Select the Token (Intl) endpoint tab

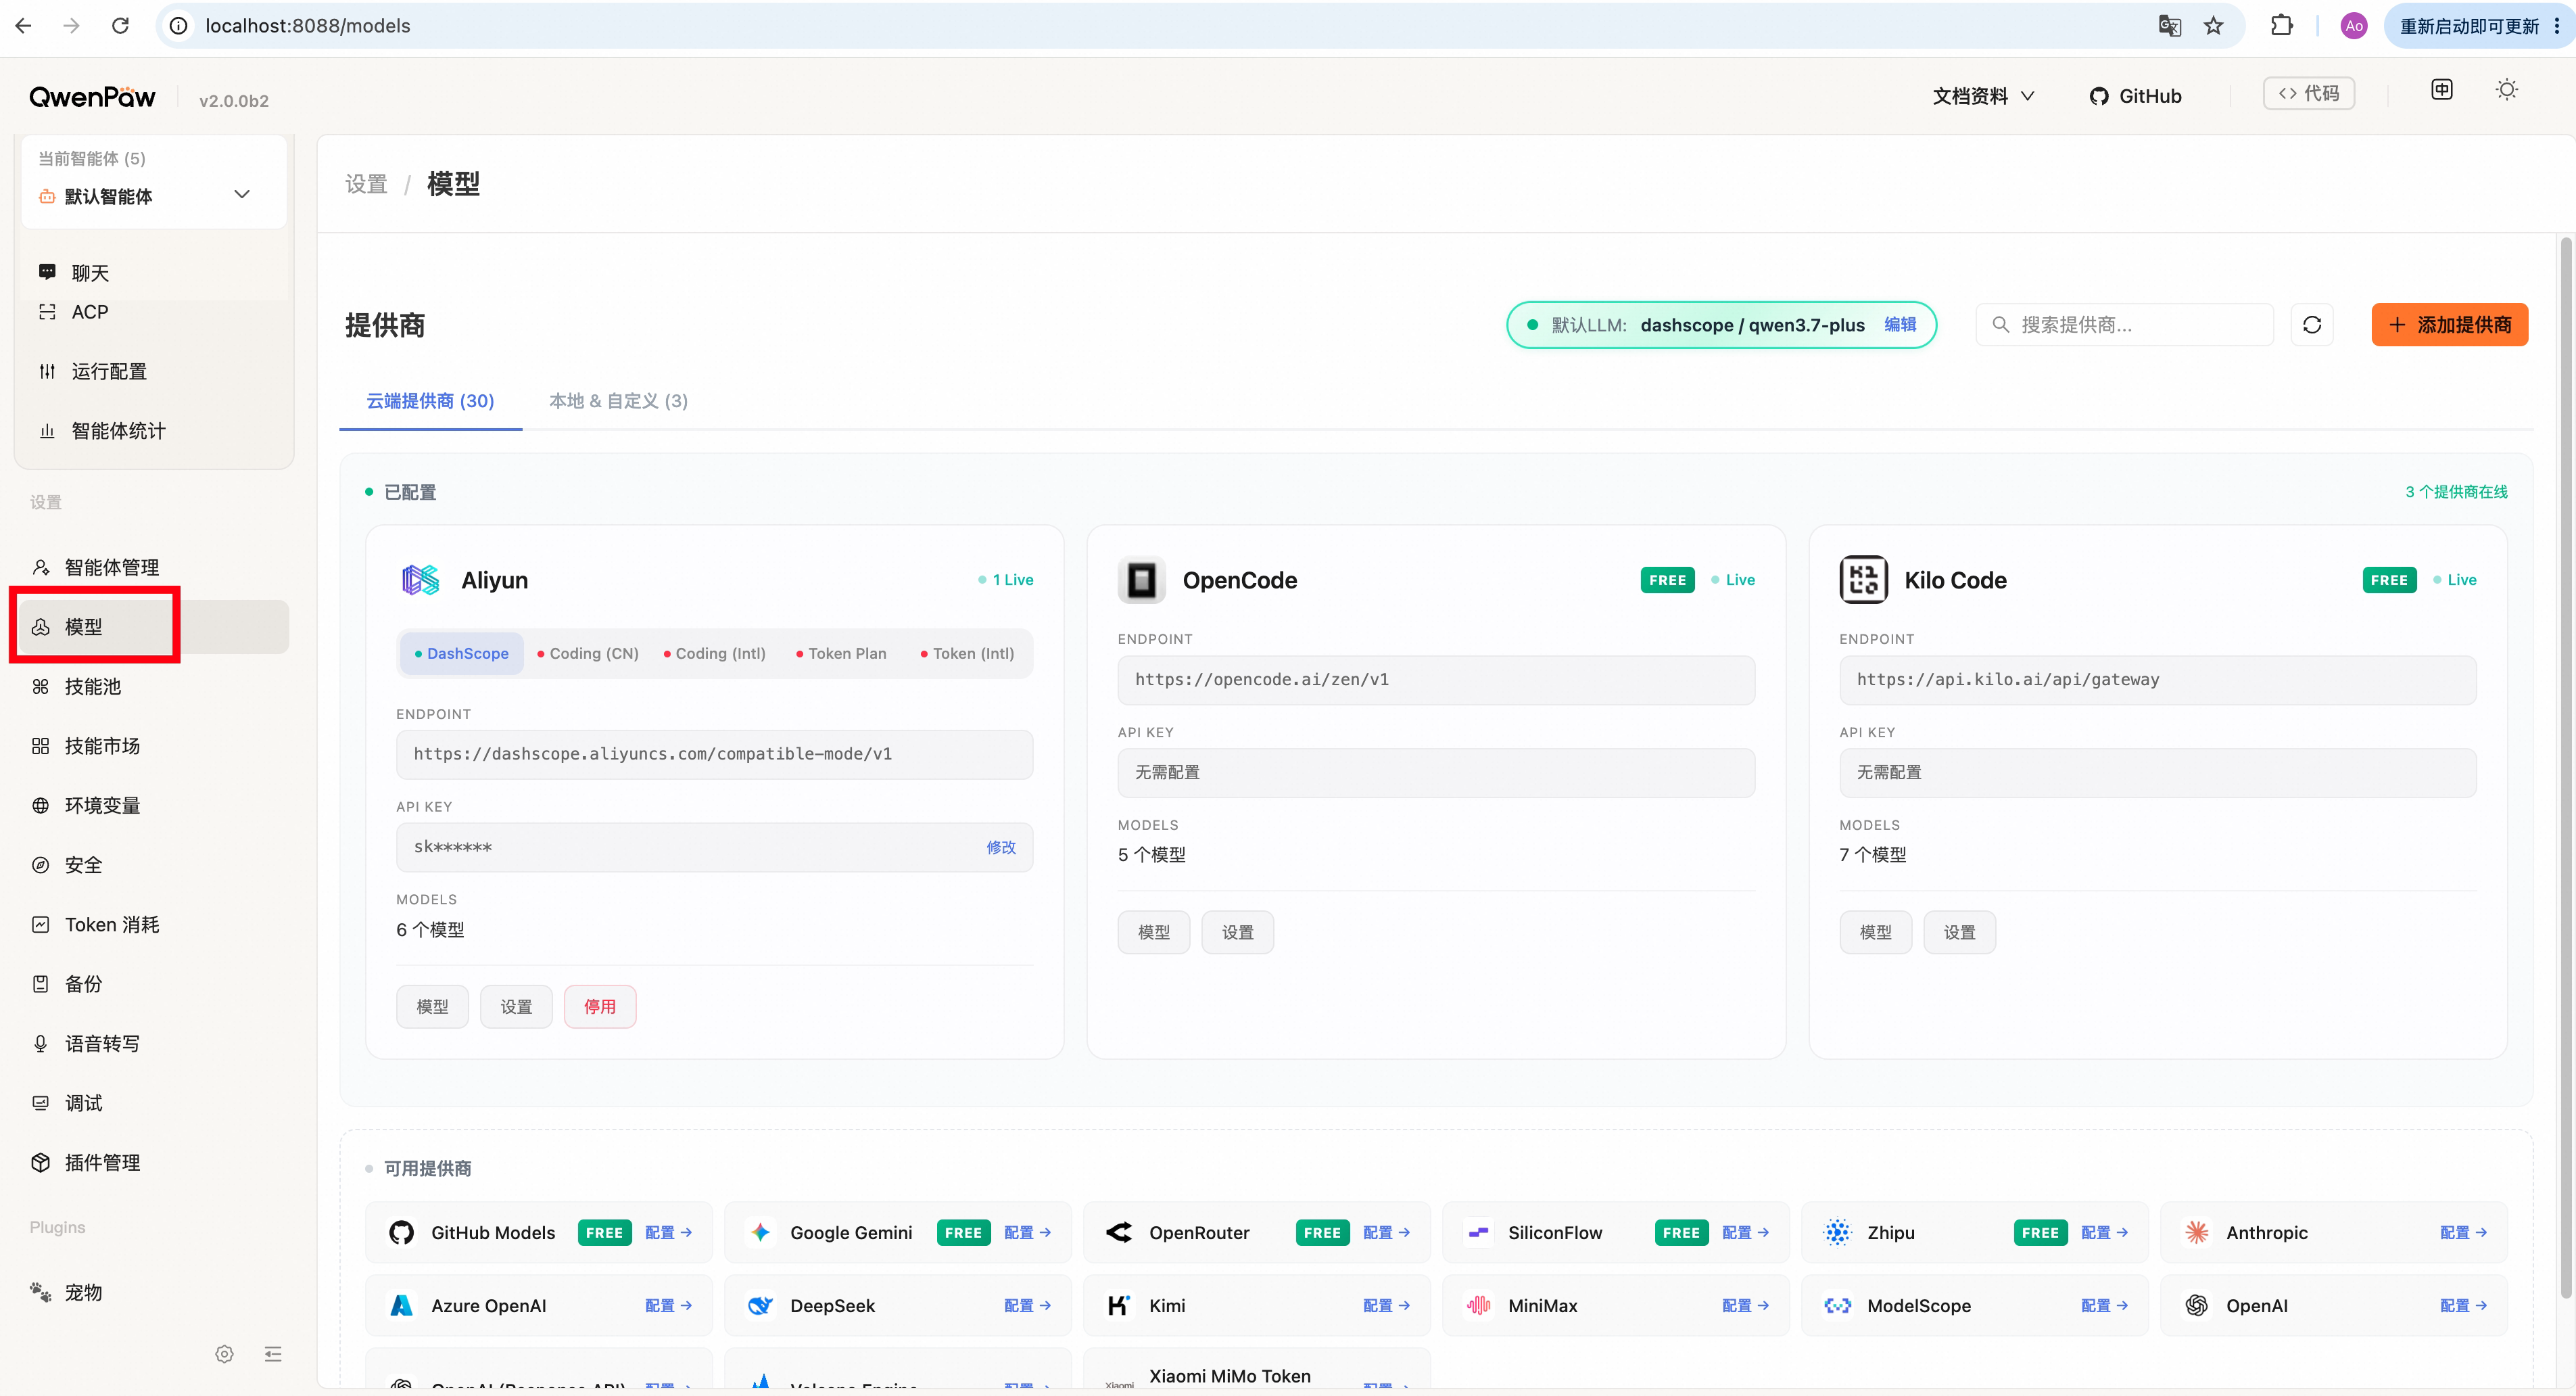point(967,653)
